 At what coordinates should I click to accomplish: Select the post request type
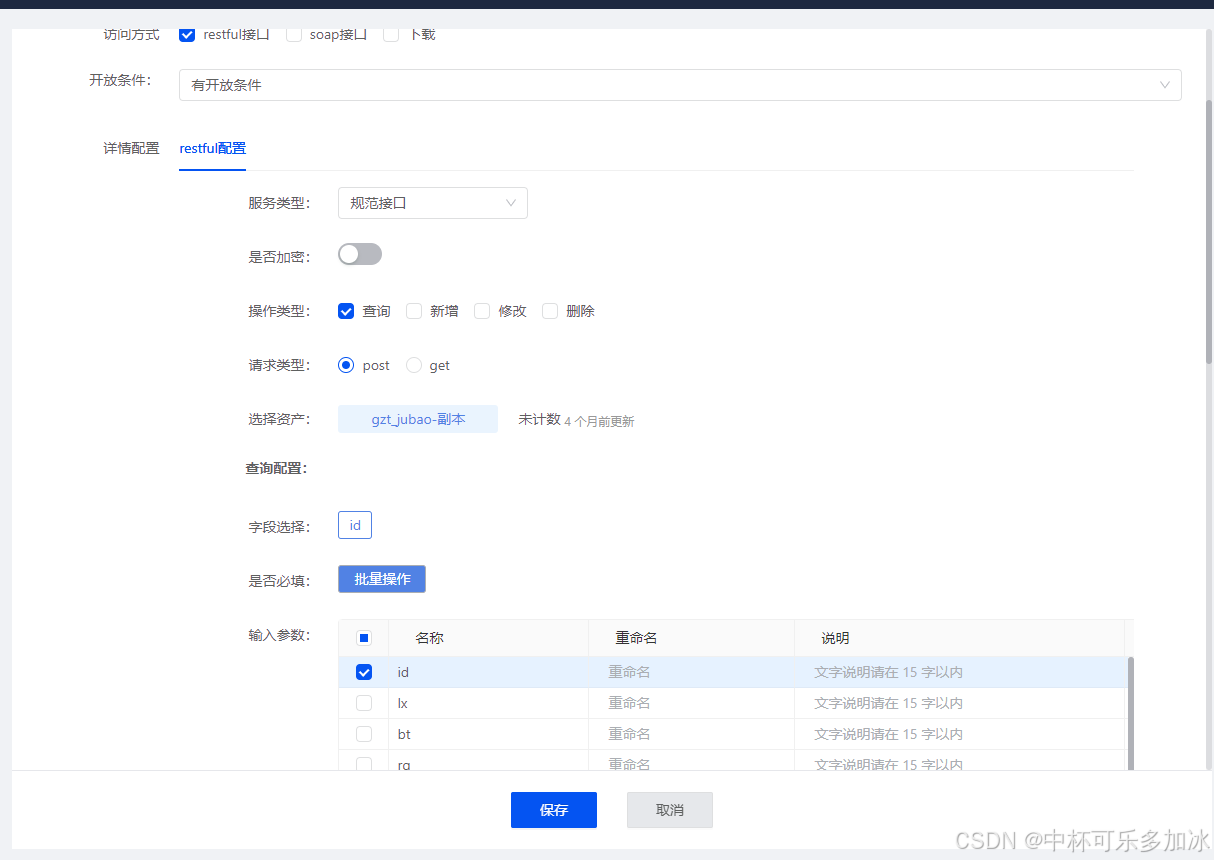point(347,366)
